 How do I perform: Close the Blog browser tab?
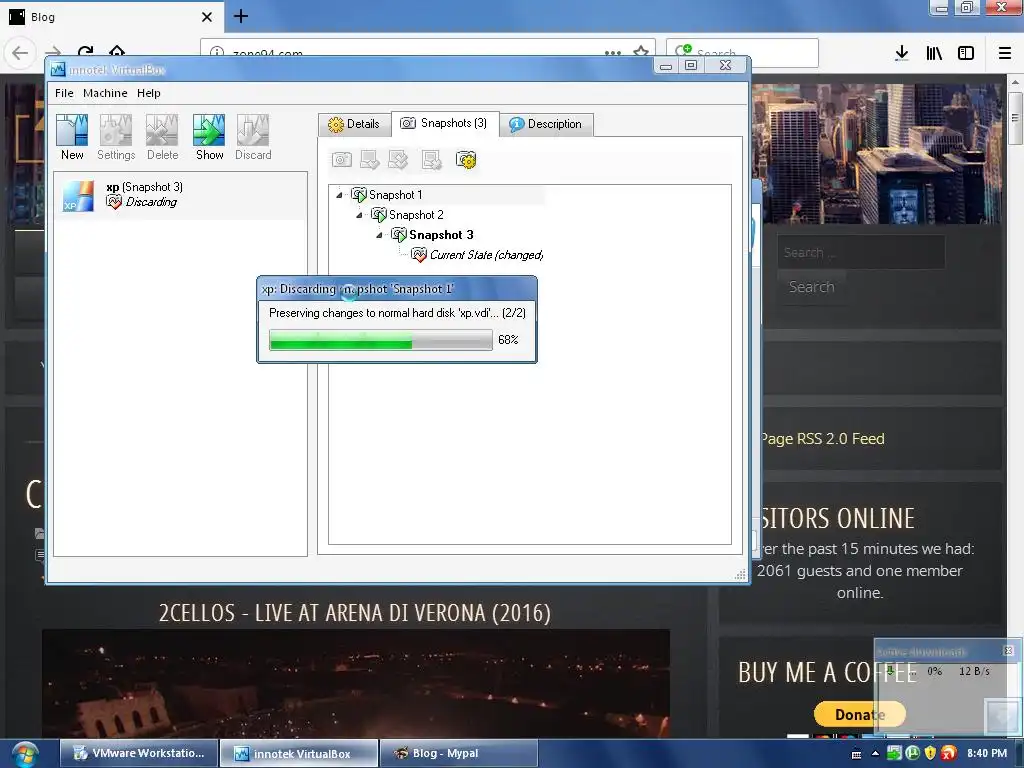click(x=207, y=17)
